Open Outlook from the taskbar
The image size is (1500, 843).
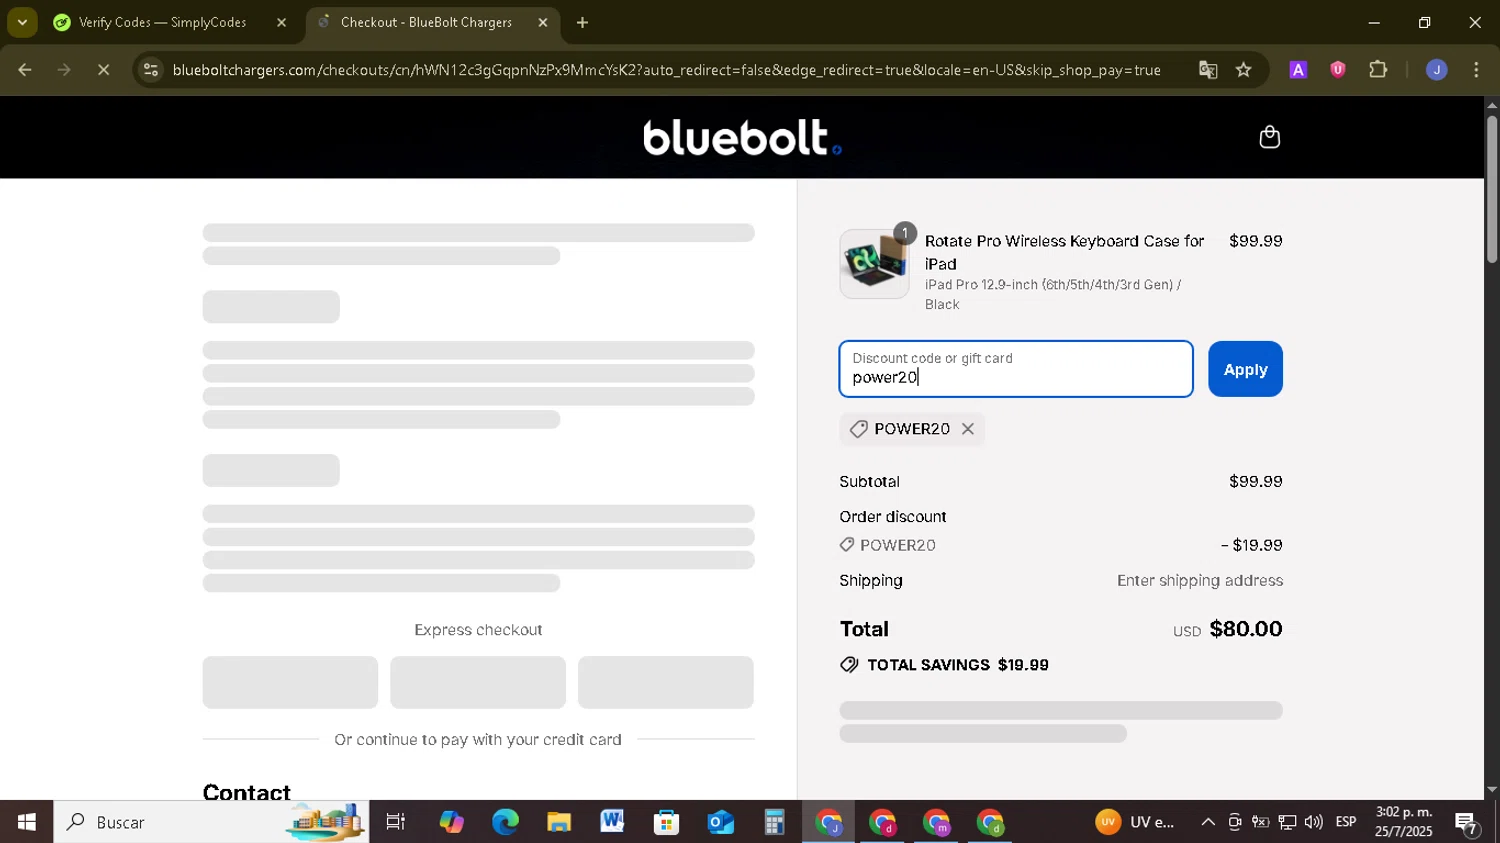pyautogui.click(x=720, y=822)
